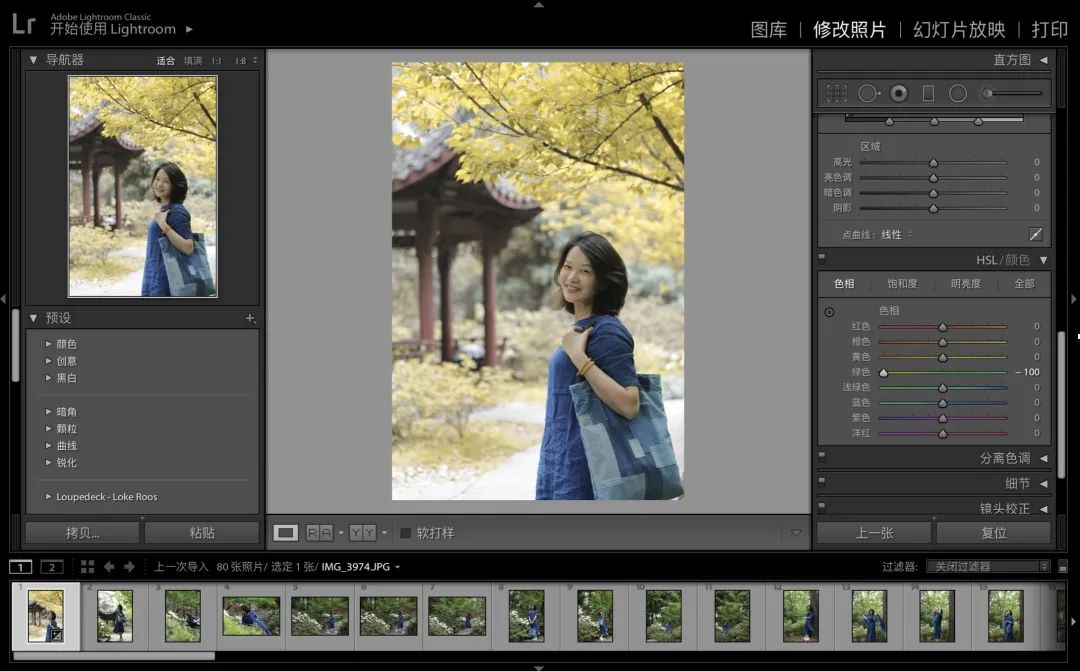Click the 拷贝... copy button
Screen dimensions: 1080x671
83,533
